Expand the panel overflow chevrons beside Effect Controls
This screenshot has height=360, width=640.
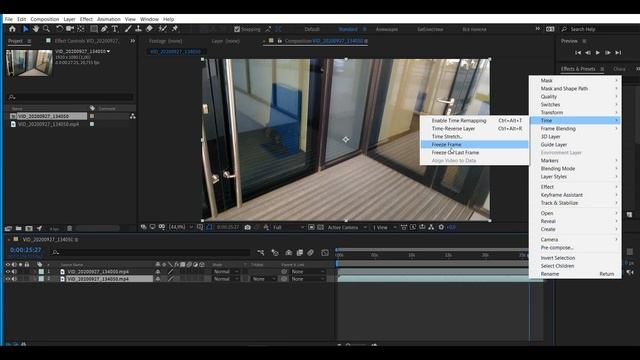pyautogui.click(x=133, y=41)
